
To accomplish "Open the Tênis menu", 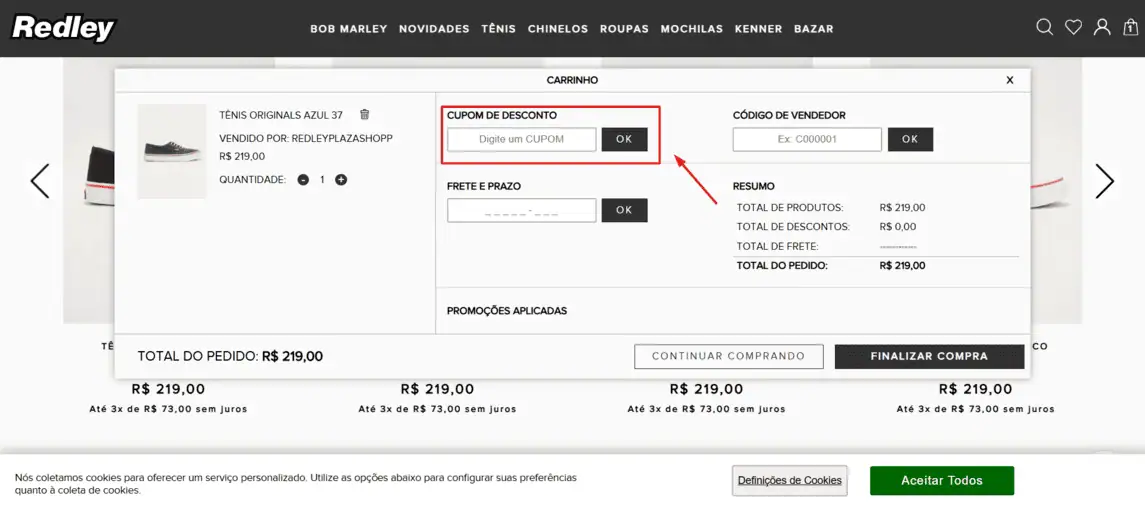I will (x=499, y=29).
